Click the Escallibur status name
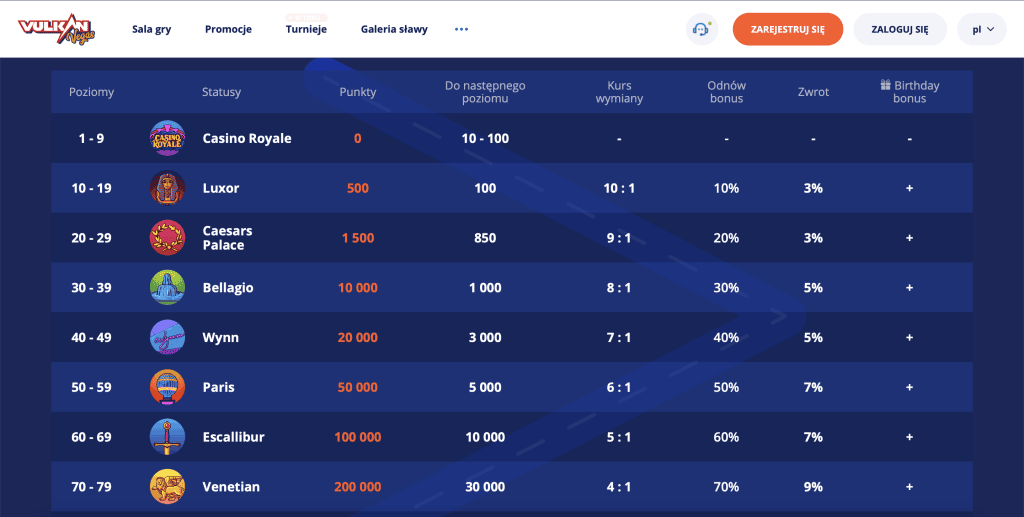The width and height of the screenshot is (1024, 517). point(233,437)
